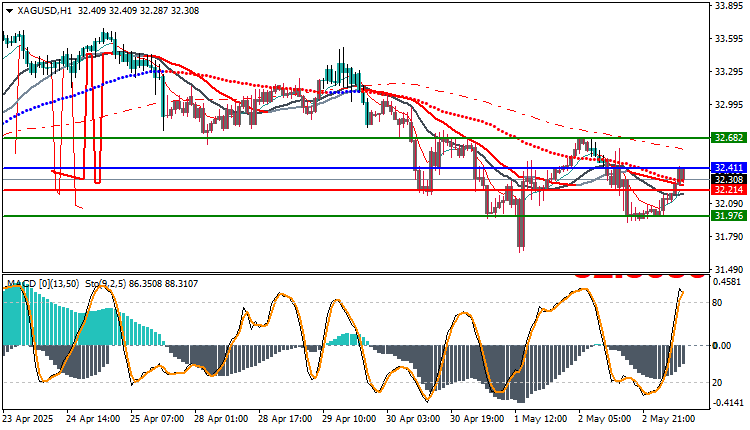Click the 33.895 price axis label
The height and width of the screenshot is (430, 750).
coord(728,6)
